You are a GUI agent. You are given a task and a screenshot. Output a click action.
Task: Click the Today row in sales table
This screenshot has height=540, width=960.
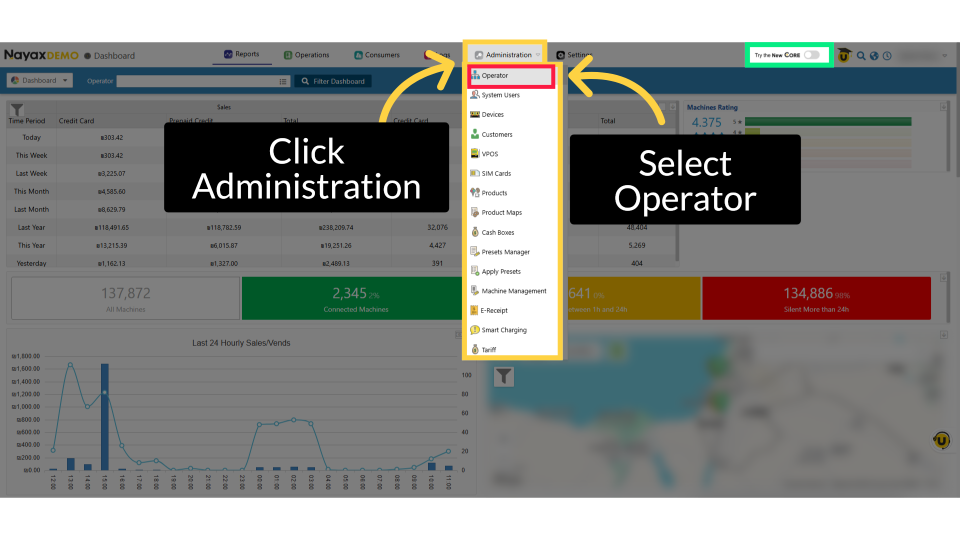point(31,138)
